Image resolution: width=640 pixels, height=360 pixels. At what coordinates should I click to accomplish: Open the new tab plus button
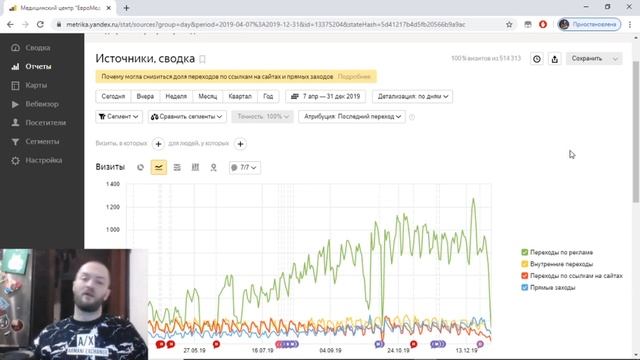pyautogui.click(x=126, y=8)
